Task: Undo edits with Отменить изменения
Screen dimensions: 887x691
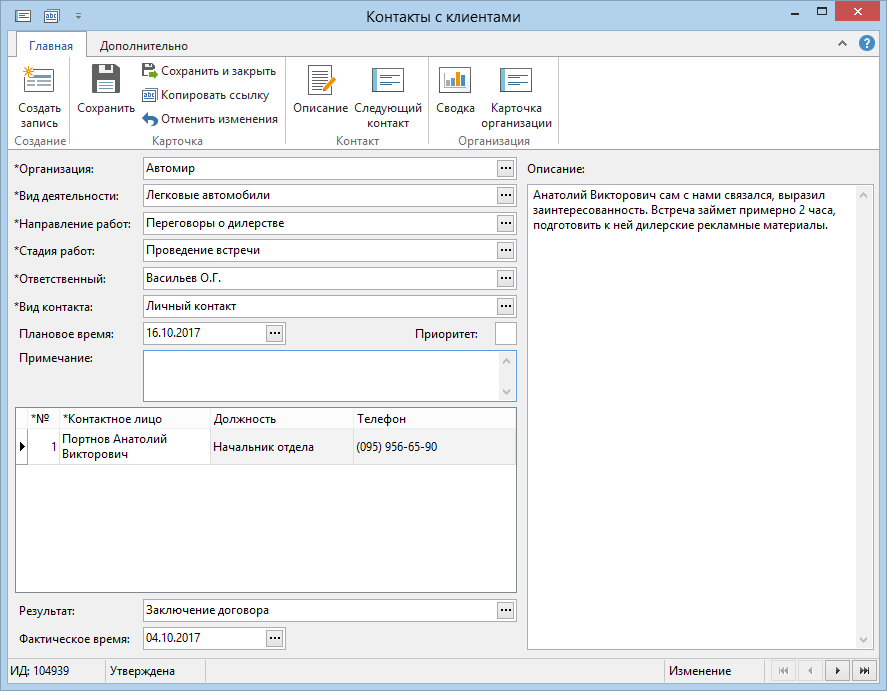Action: click(210, 119)
